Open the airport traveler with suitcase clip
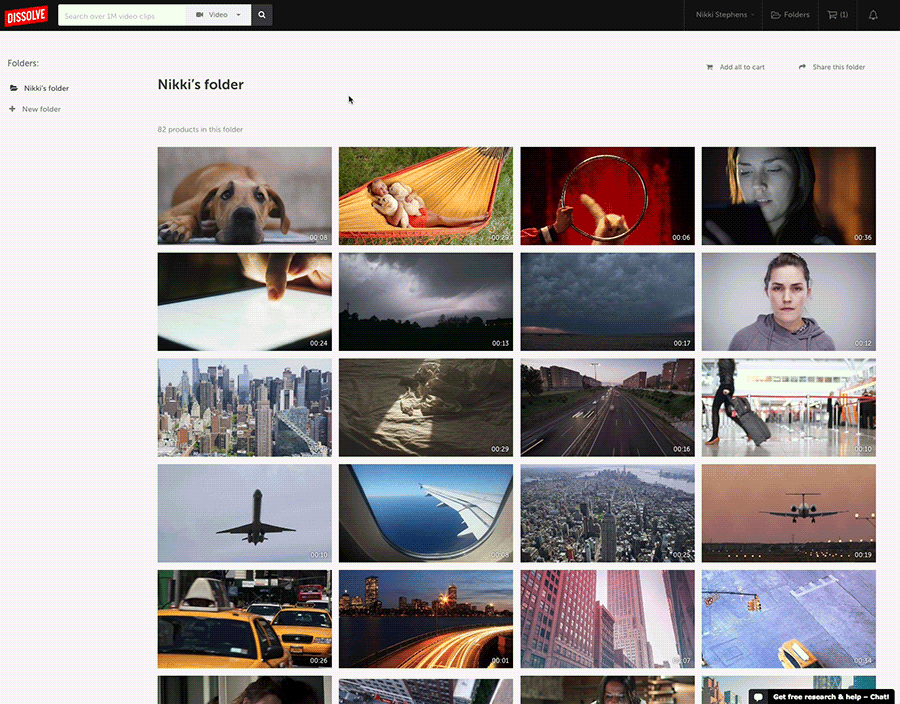This screenshot has height=704, width=900. coord(789,407)
